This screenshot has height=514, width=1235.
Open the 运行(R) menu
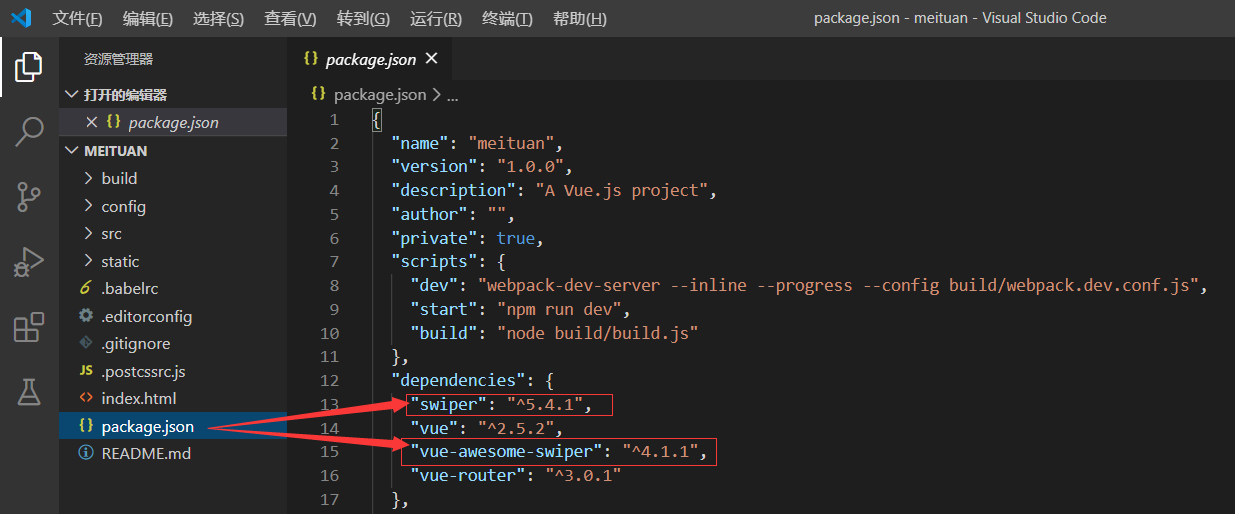tap(436, 19)
